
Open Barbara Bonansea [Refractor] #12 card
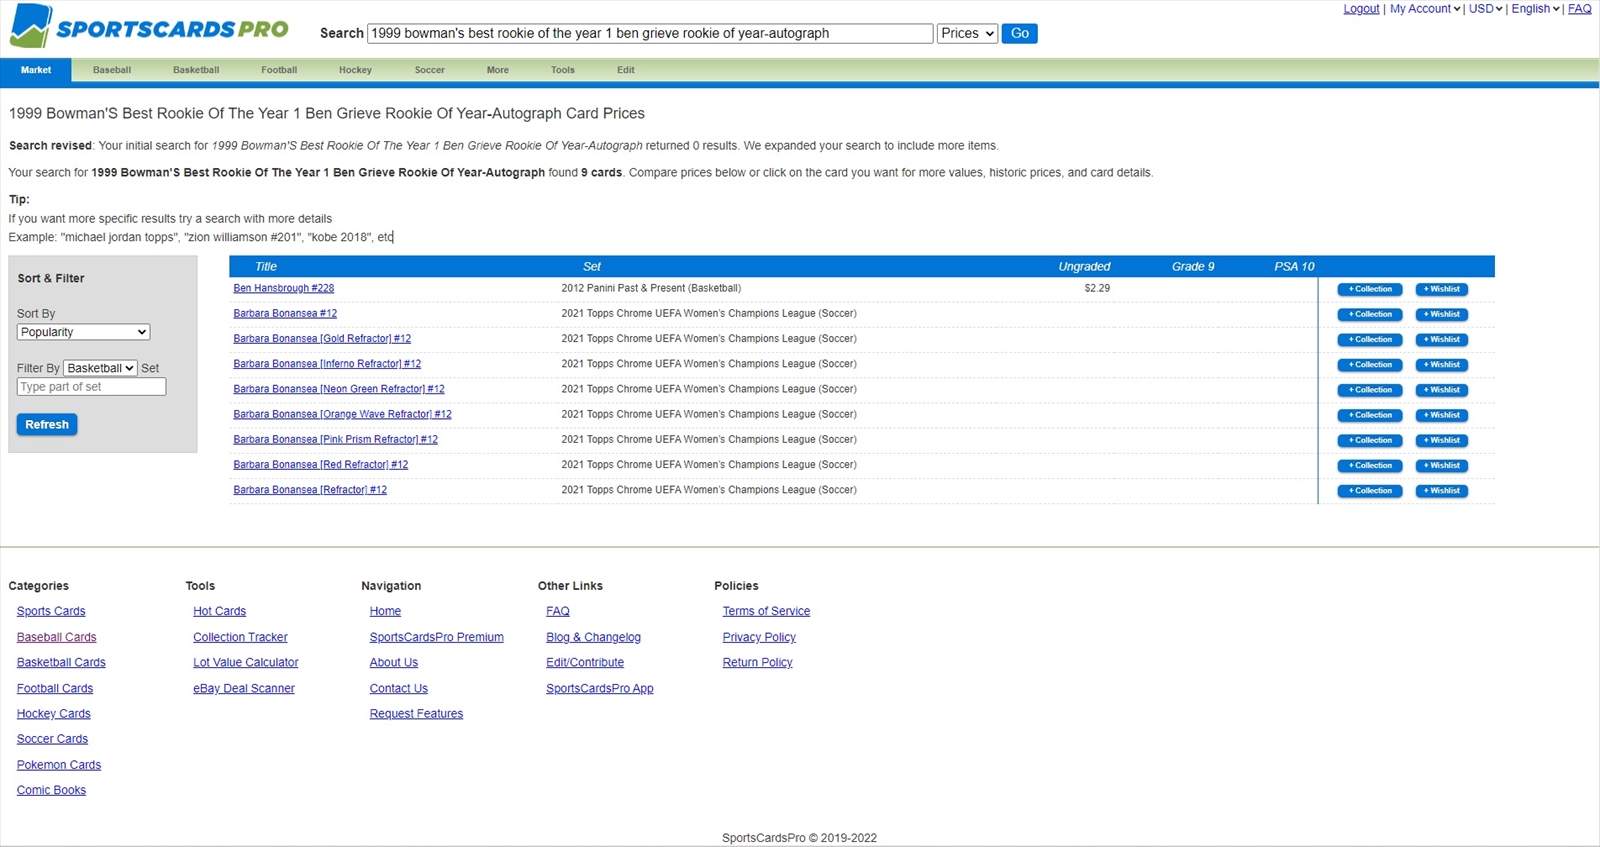click(310, 490)
